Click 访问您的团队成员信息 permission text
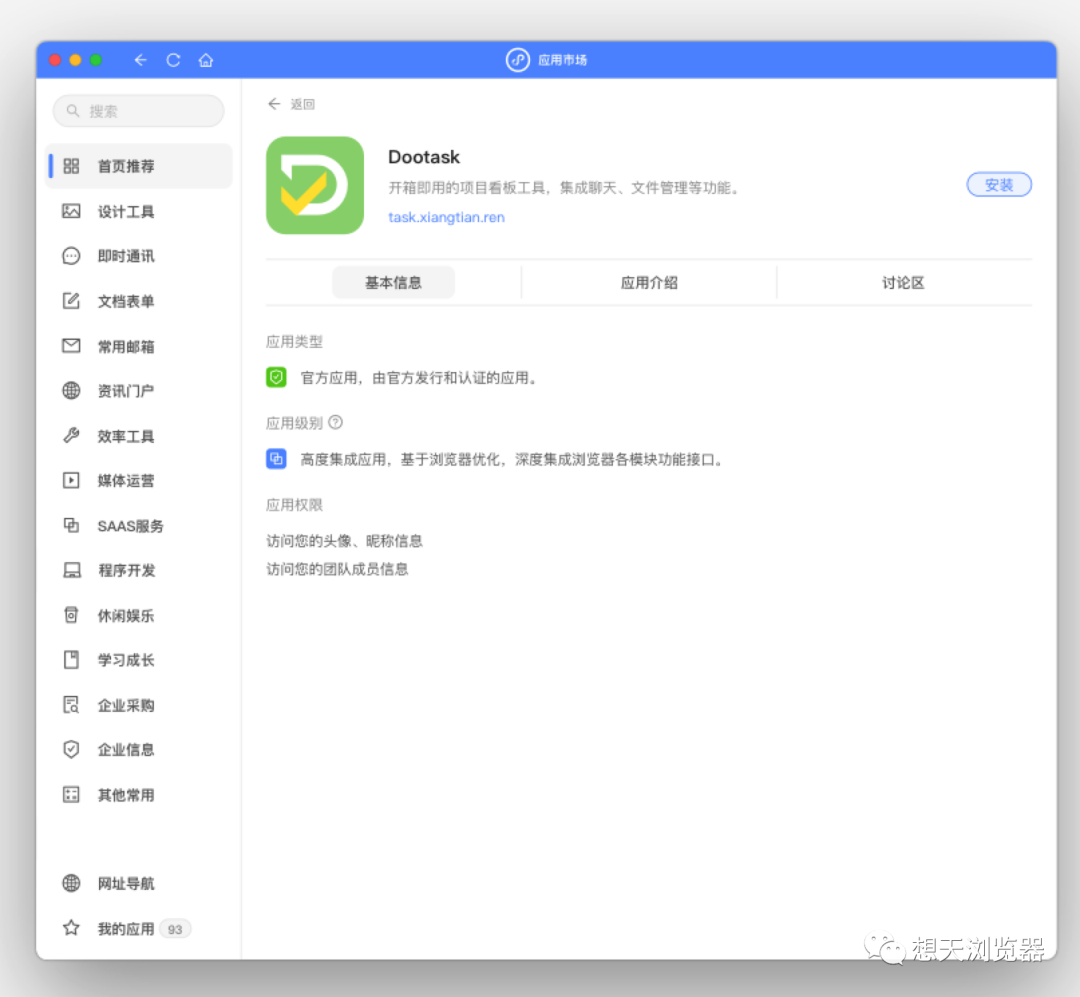The height and width of the screenshot is (997, 1080). [x=338, y=569]
